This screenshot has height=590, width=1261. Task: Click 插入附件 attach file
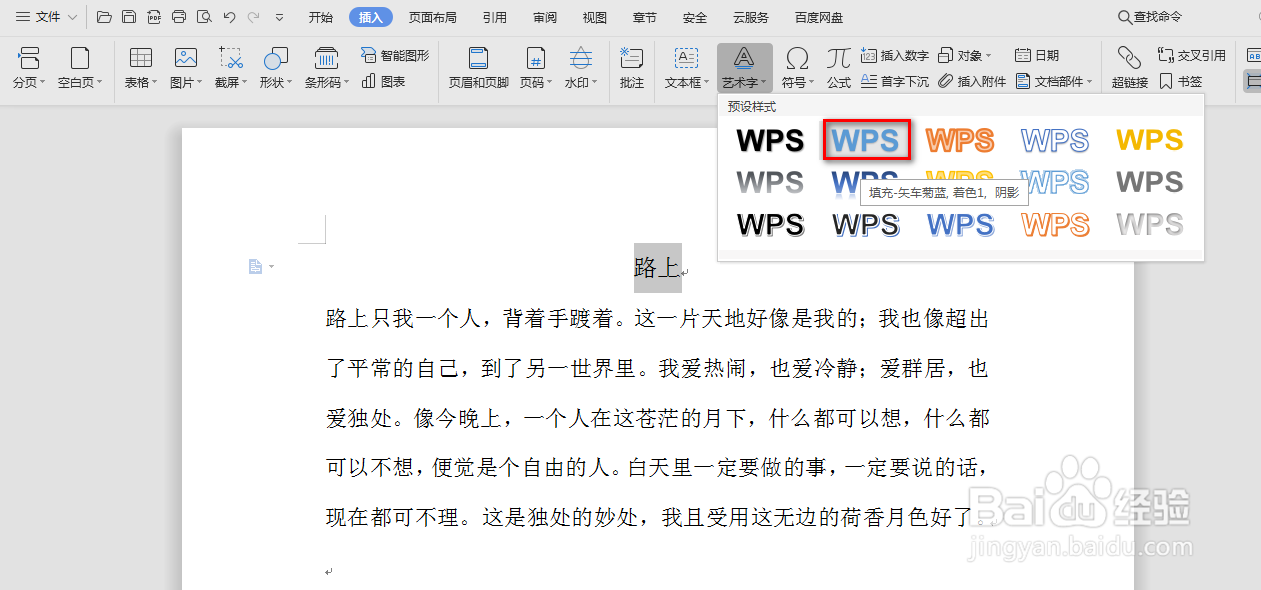pos(972,82)
